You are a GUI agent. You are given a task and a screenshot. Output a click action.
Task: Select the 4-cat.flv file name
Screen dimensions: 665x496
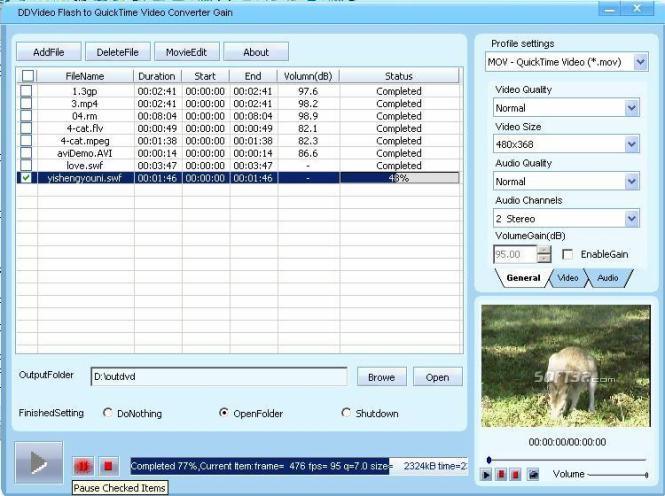coord(85,128)
